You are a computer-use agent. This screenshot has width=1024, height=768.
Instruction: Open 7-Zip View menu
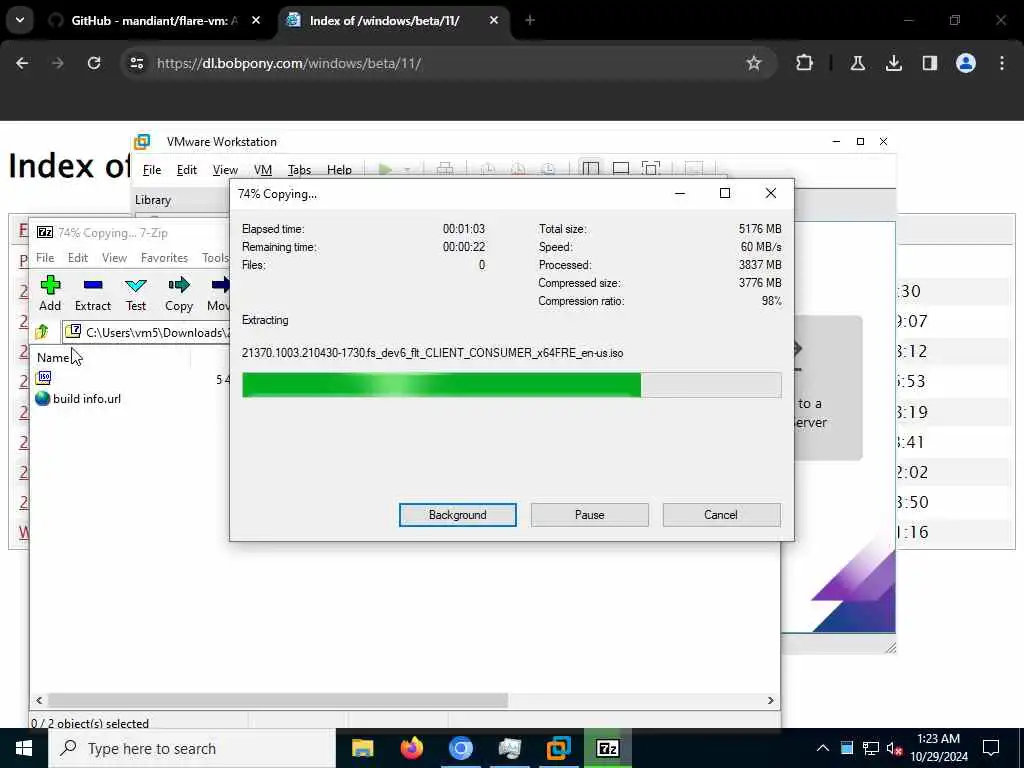114,258
